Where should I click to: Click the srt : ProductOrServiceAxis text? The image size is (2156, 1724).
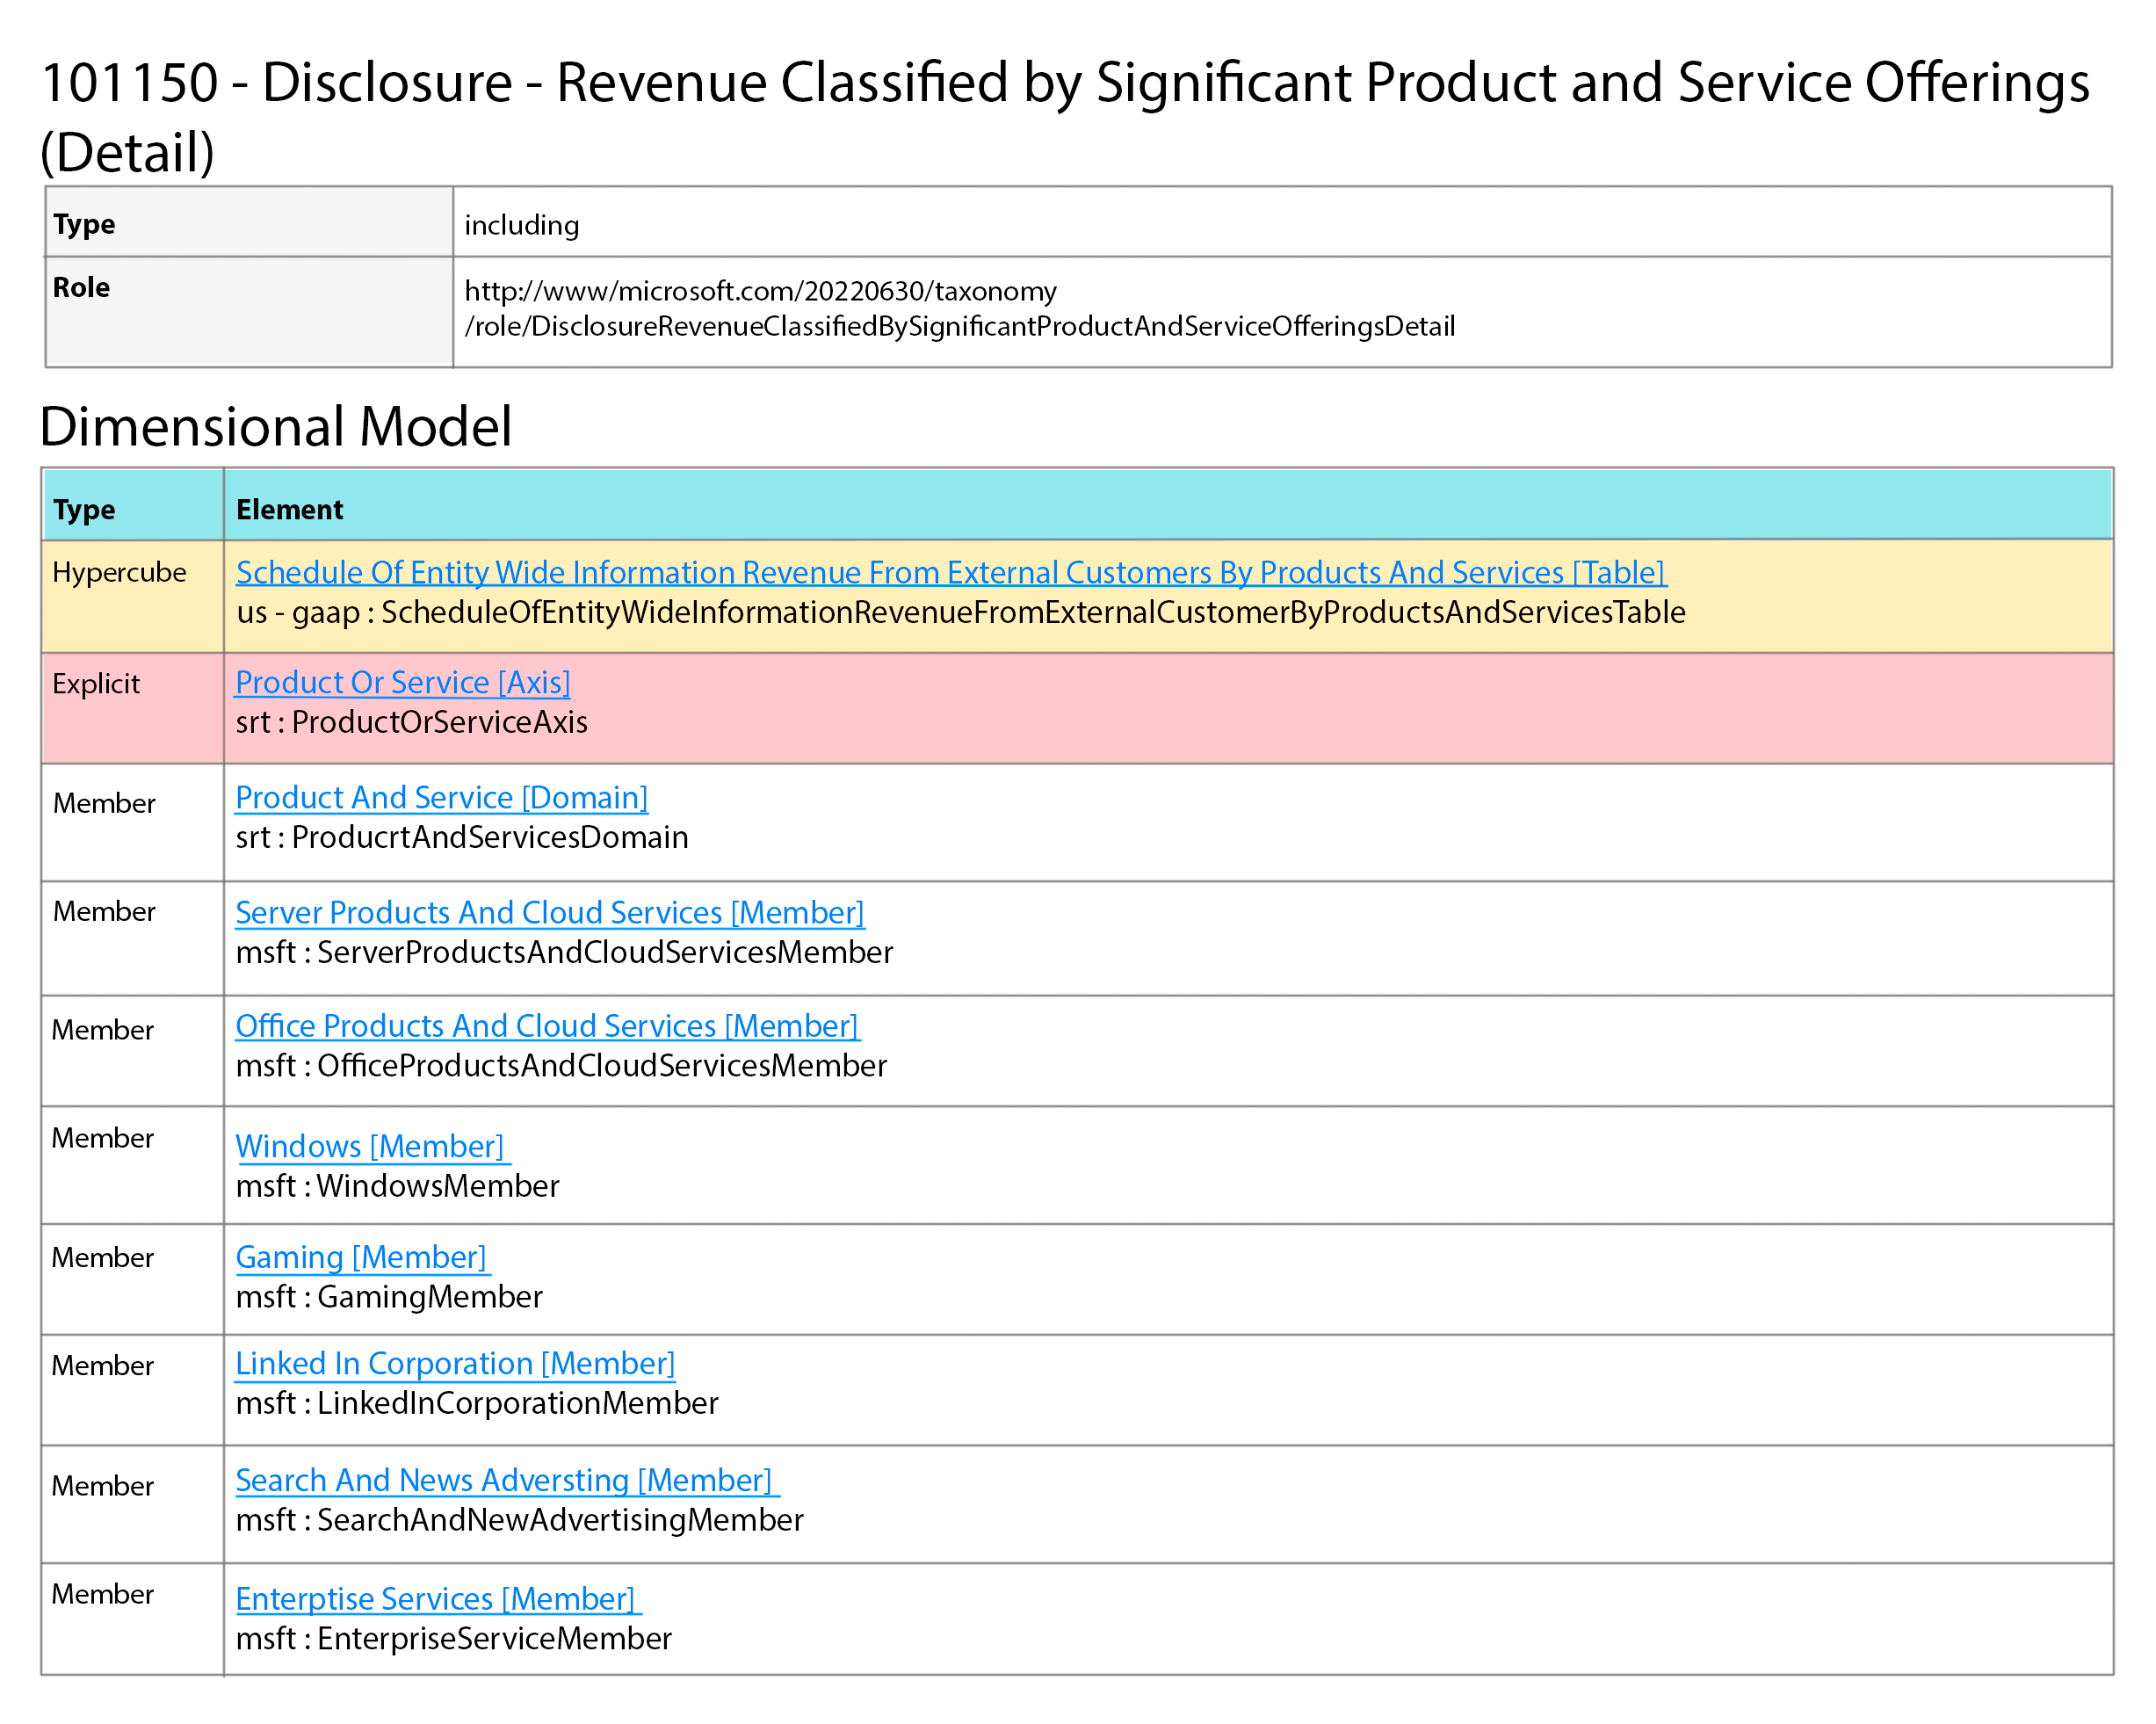(x=412, y=722)
